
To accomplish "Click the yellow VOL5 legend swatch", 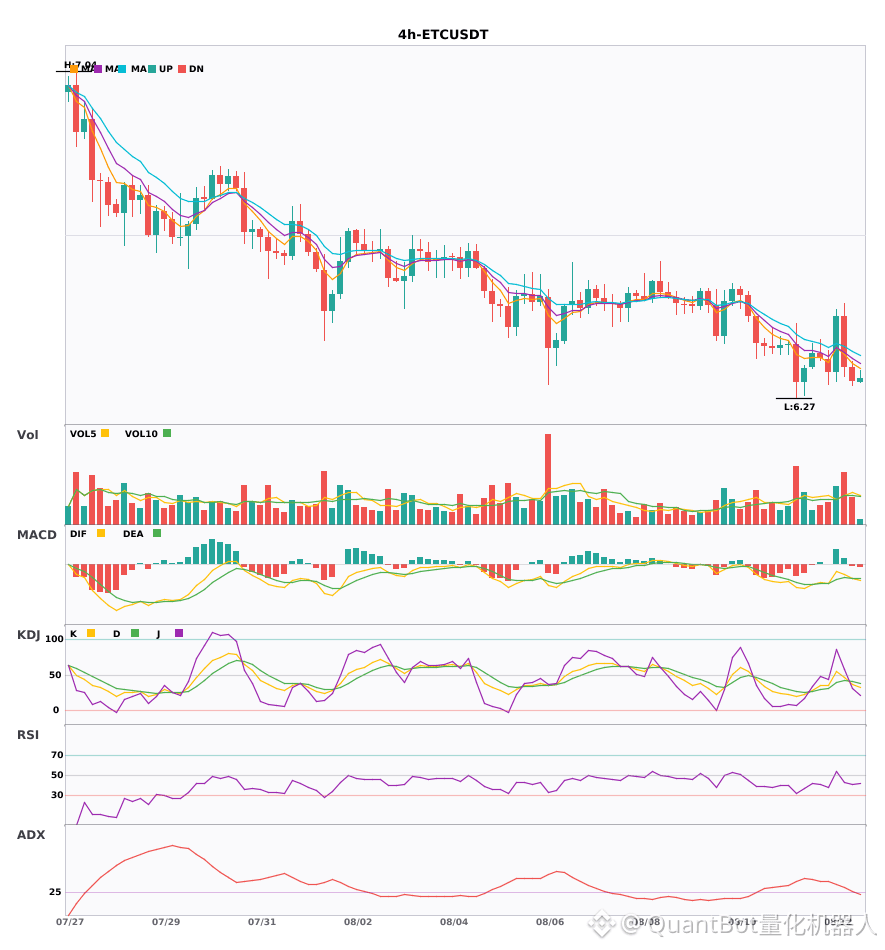I will click(x=105, y=433).
